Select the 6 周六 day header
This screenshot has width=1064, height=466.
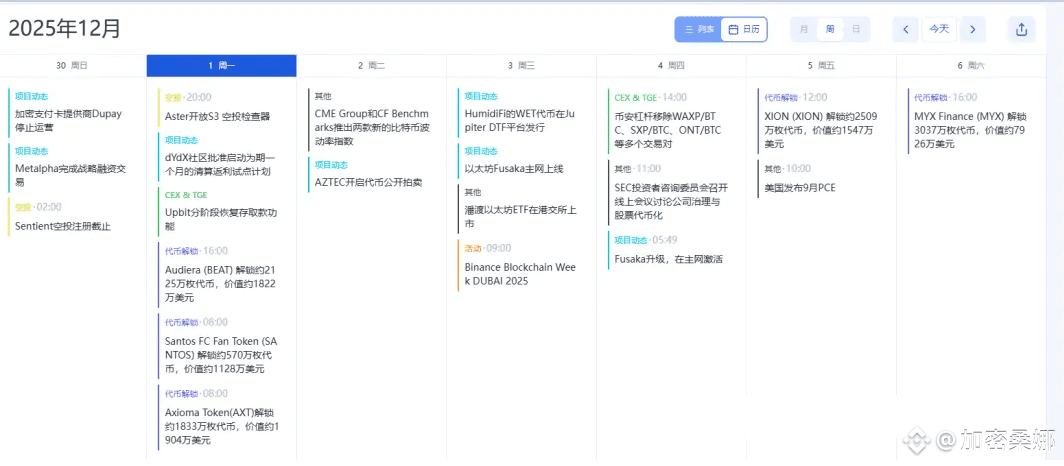click(x=971, y=66)
